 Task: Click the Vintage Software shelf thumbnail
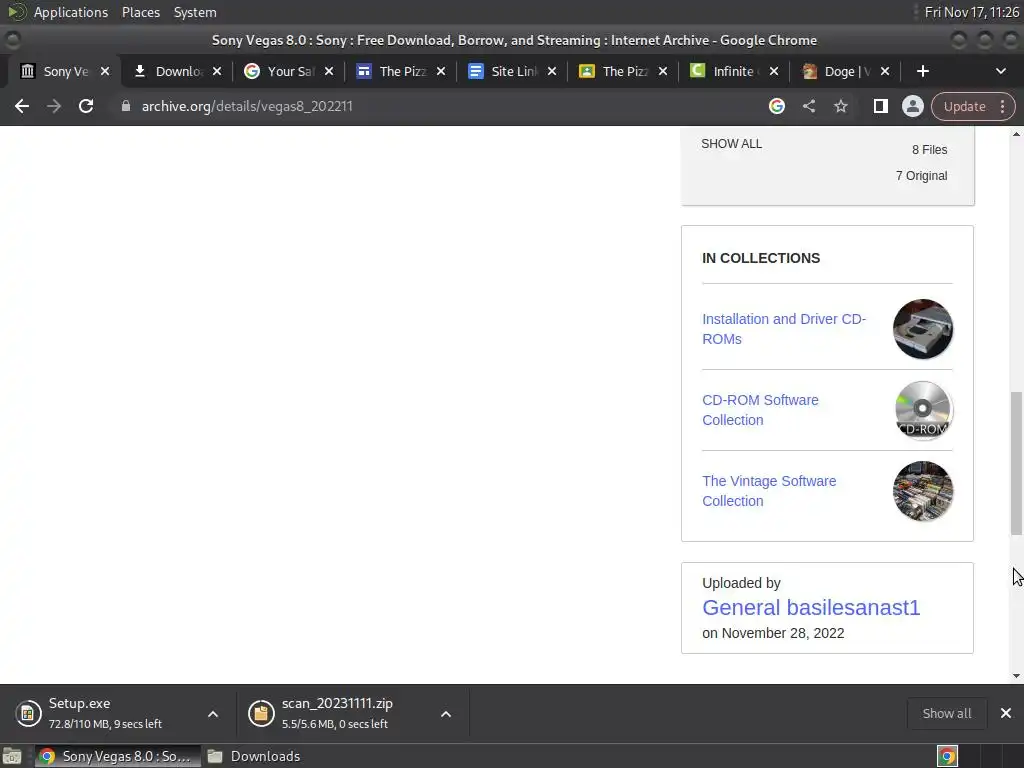[x=922, y=490]
